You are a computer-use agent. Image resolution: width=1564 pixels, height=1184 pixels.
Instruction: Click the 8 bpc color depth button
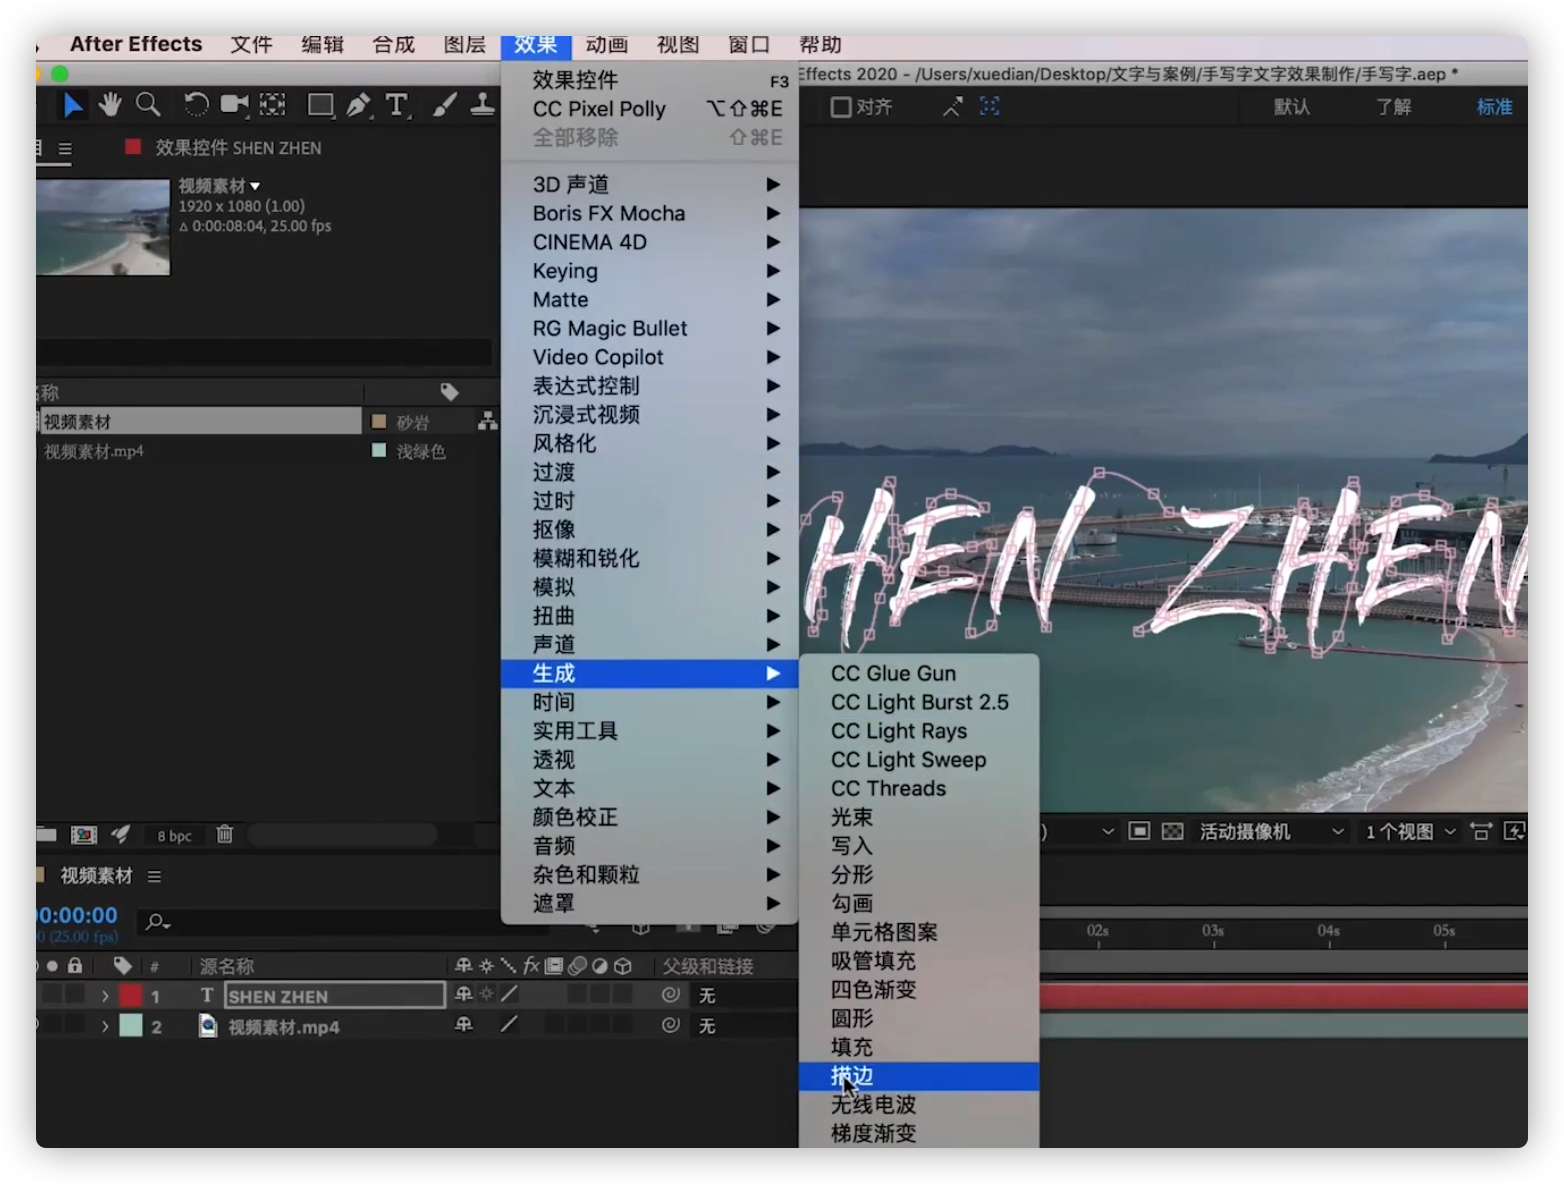tap(174, 835)
